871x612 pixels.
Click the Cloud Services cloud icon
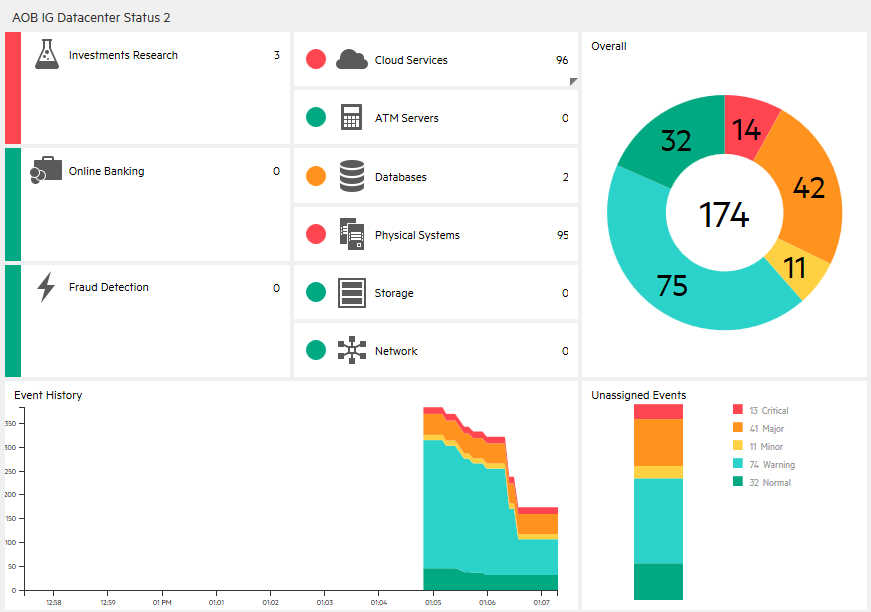coord(352,59)
